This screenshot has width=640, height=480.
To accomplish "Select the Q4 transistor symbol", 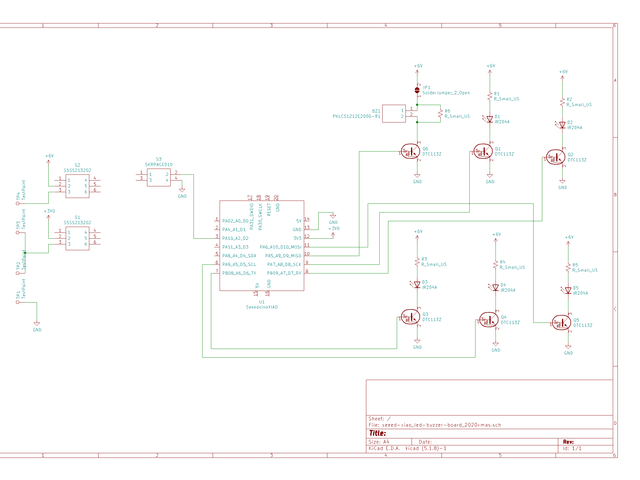I will pos(488,320).
